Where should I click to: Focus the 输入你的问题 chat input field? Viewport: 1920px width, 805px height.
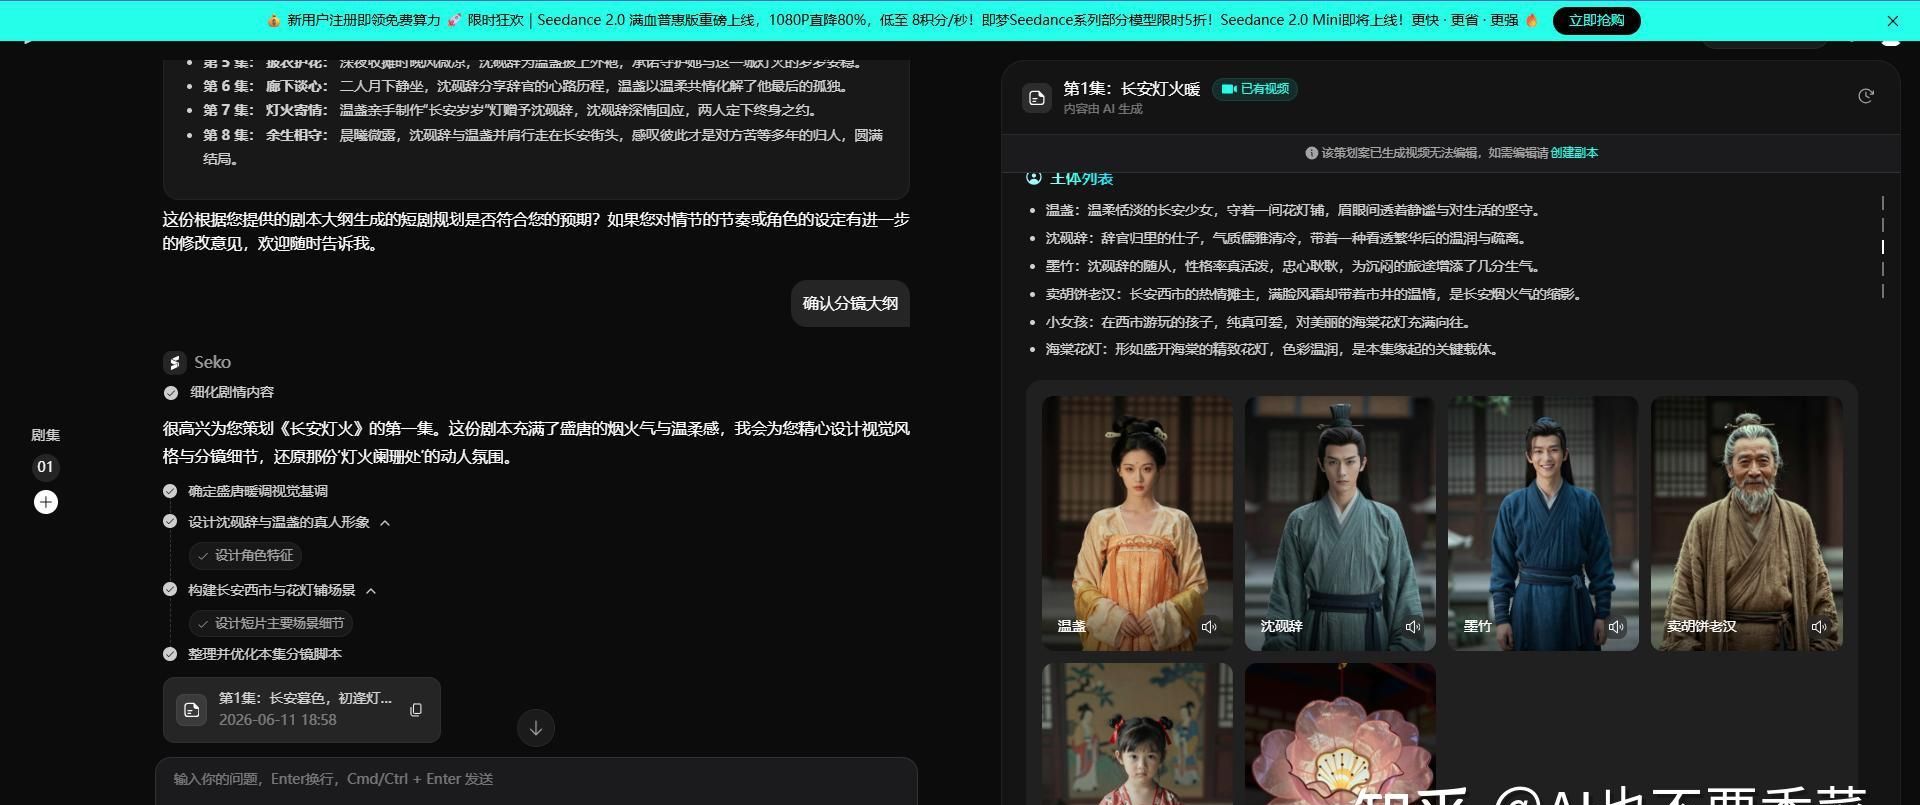pyautogui.click(x=536, y=780)
